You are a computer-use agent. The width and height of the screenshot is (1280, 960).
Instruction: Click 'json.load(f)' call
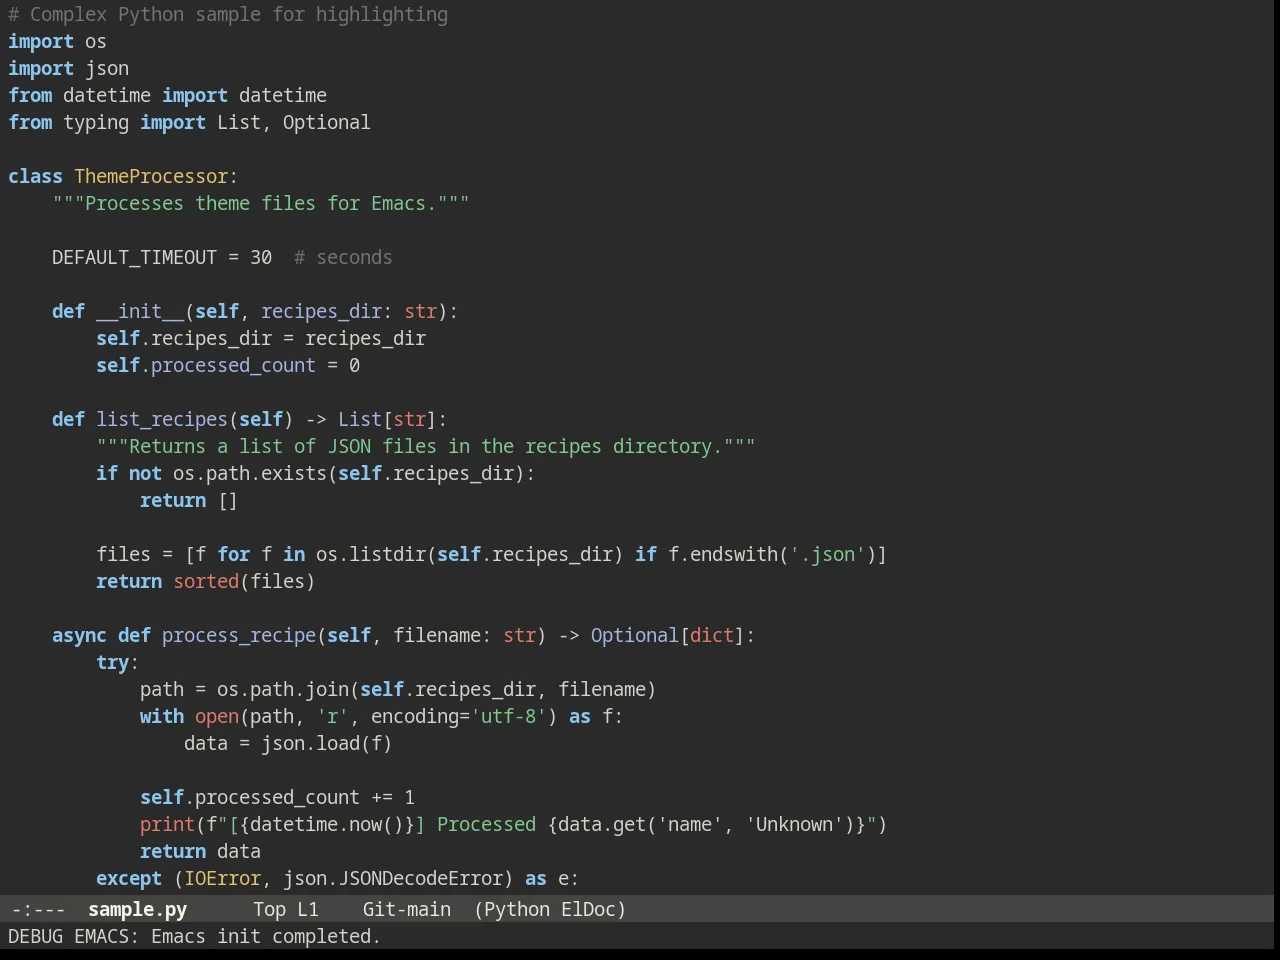[327, 744]
